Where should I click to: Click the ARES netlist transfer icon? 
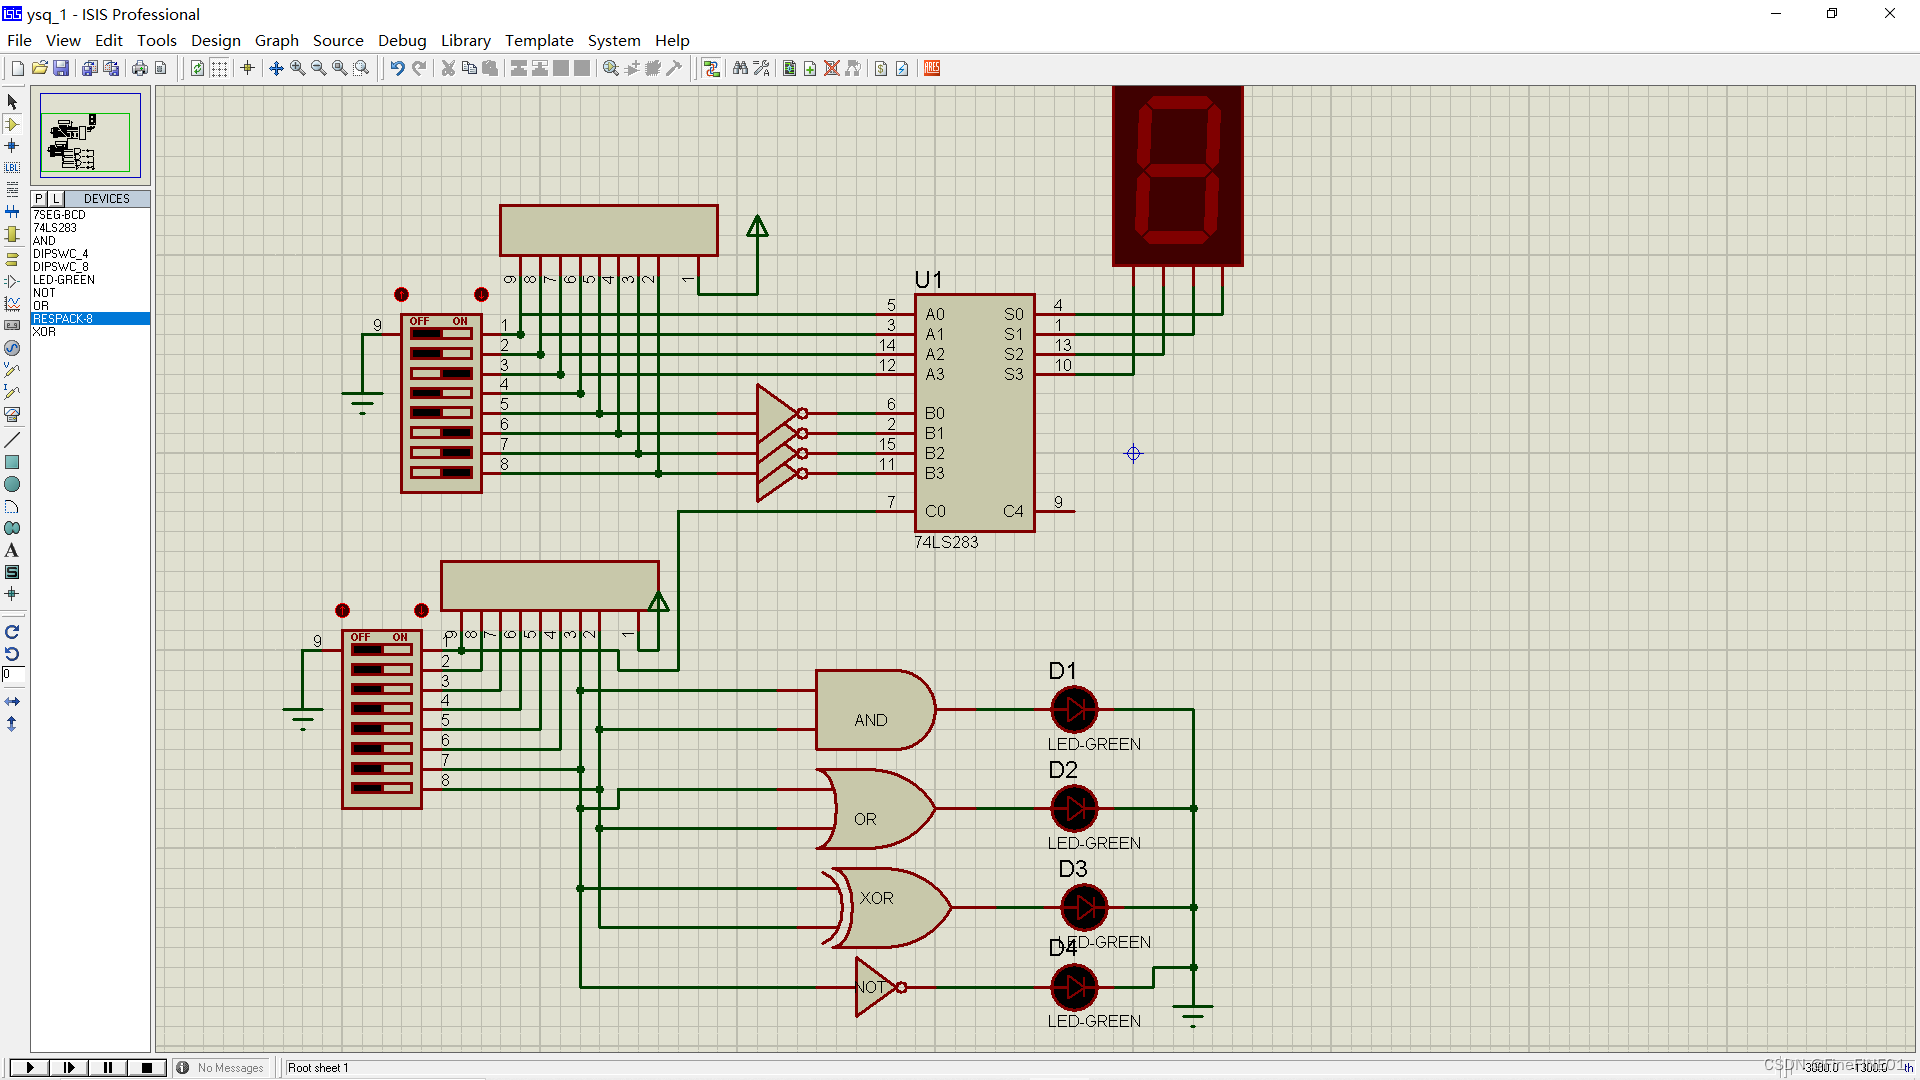932,68
